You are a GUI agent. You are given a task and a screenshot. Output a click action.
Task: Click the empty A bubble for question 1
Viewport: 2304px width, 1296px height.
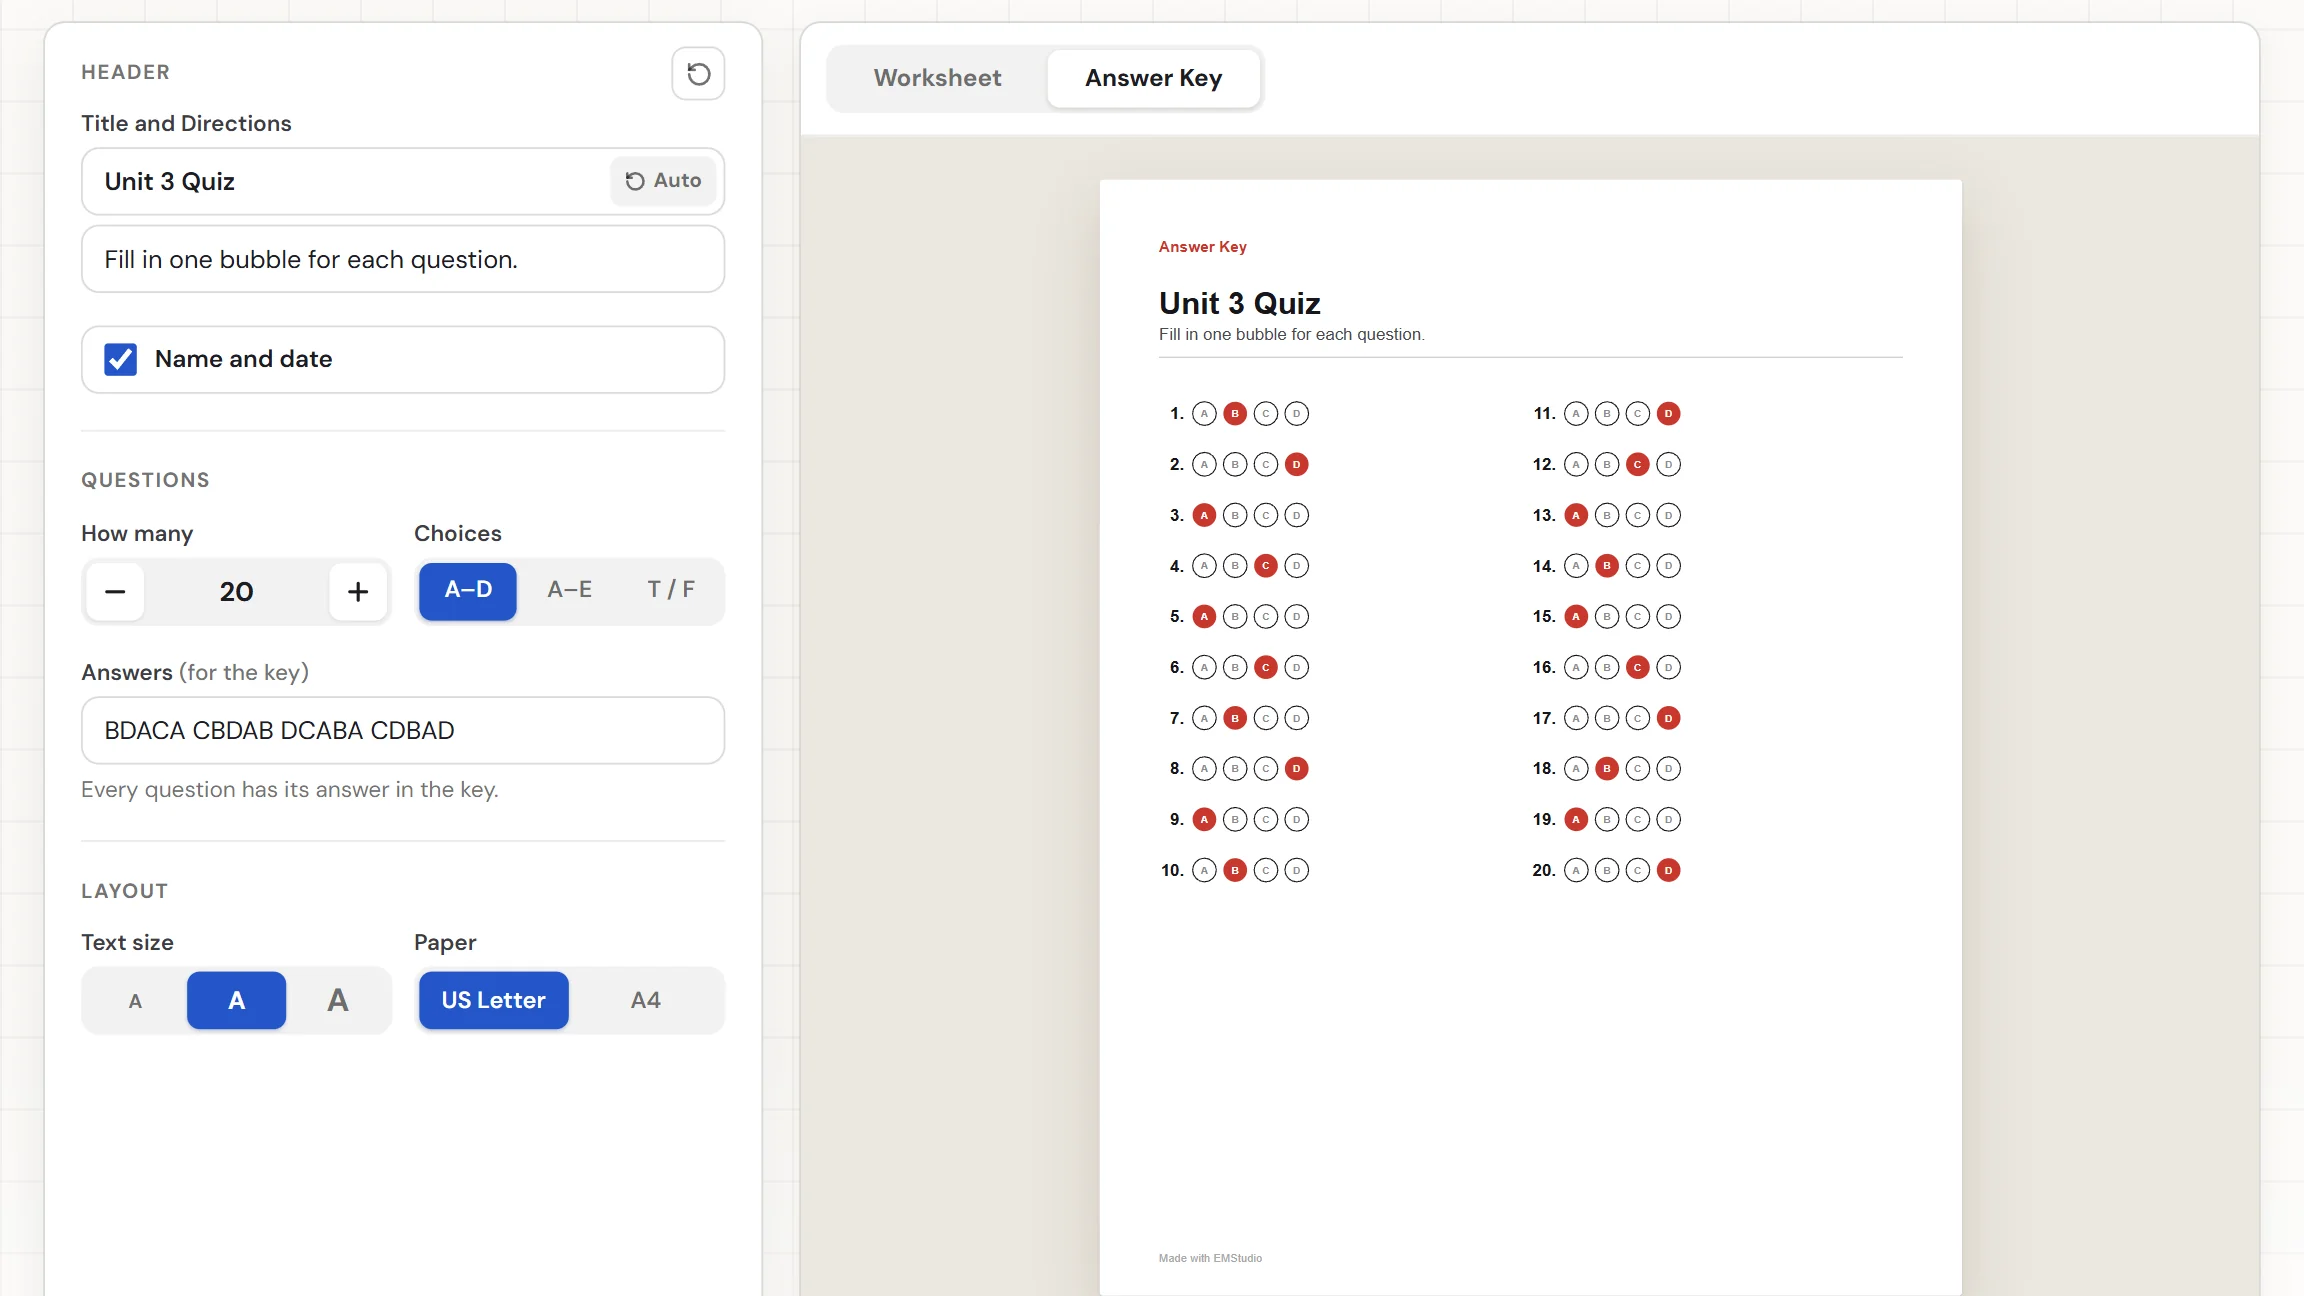tap(1204, 414)
